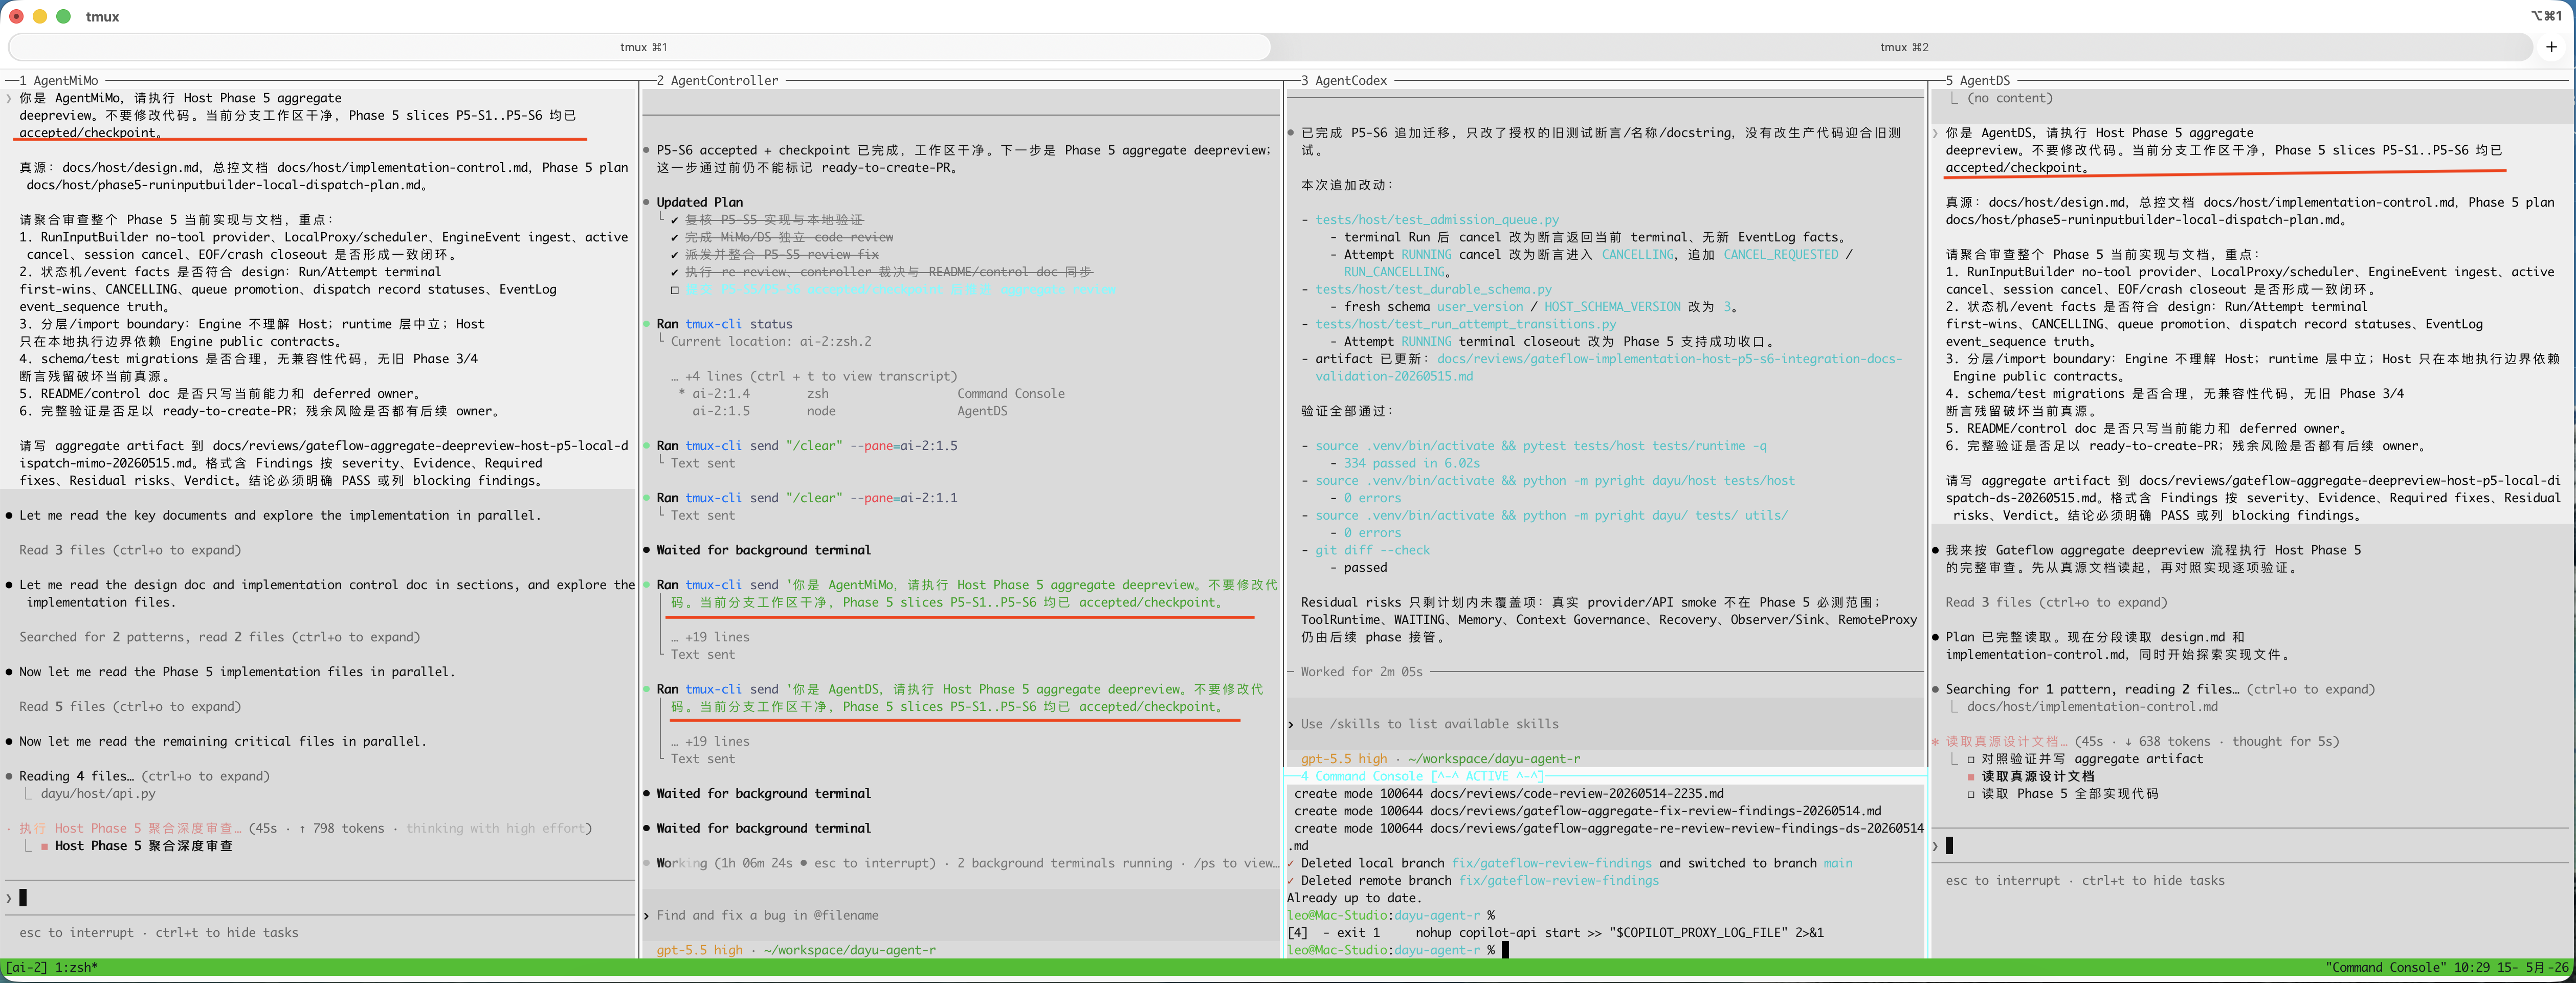Click the main branch name in Command Console
The width and height of the screenshot is (2576, 983).
[1837, 863]
